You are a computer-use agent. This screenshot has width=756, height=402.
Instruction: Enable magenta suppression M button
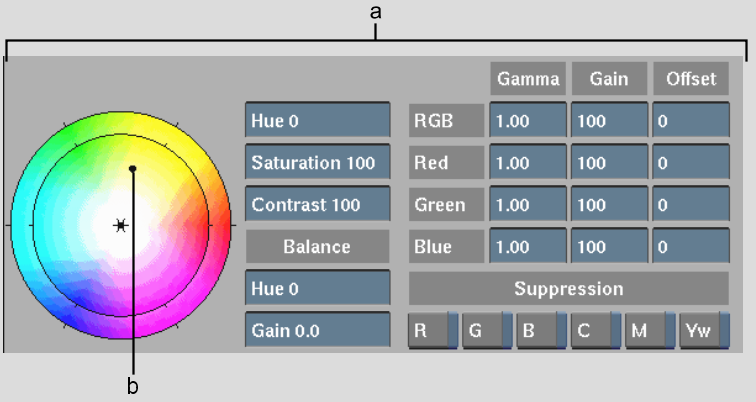click(648, 330)
